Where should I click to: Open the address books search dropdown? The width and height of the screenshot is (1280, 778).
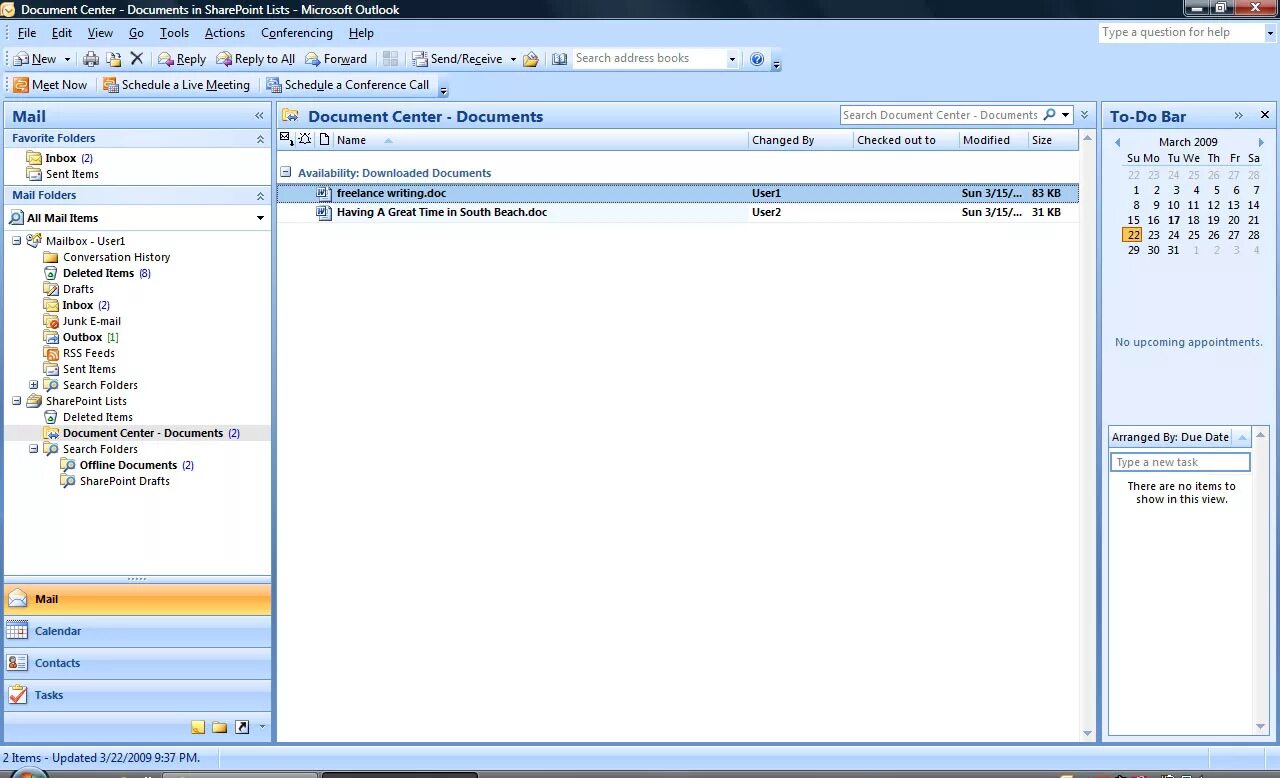tap(732, 59)
